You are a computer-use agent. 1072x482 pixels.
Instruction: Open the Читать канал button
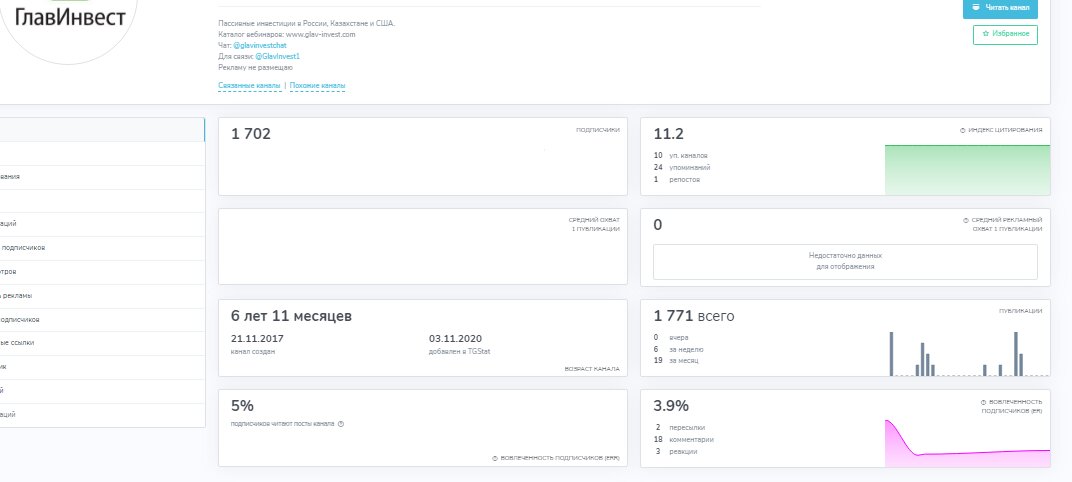(1000, 8)
